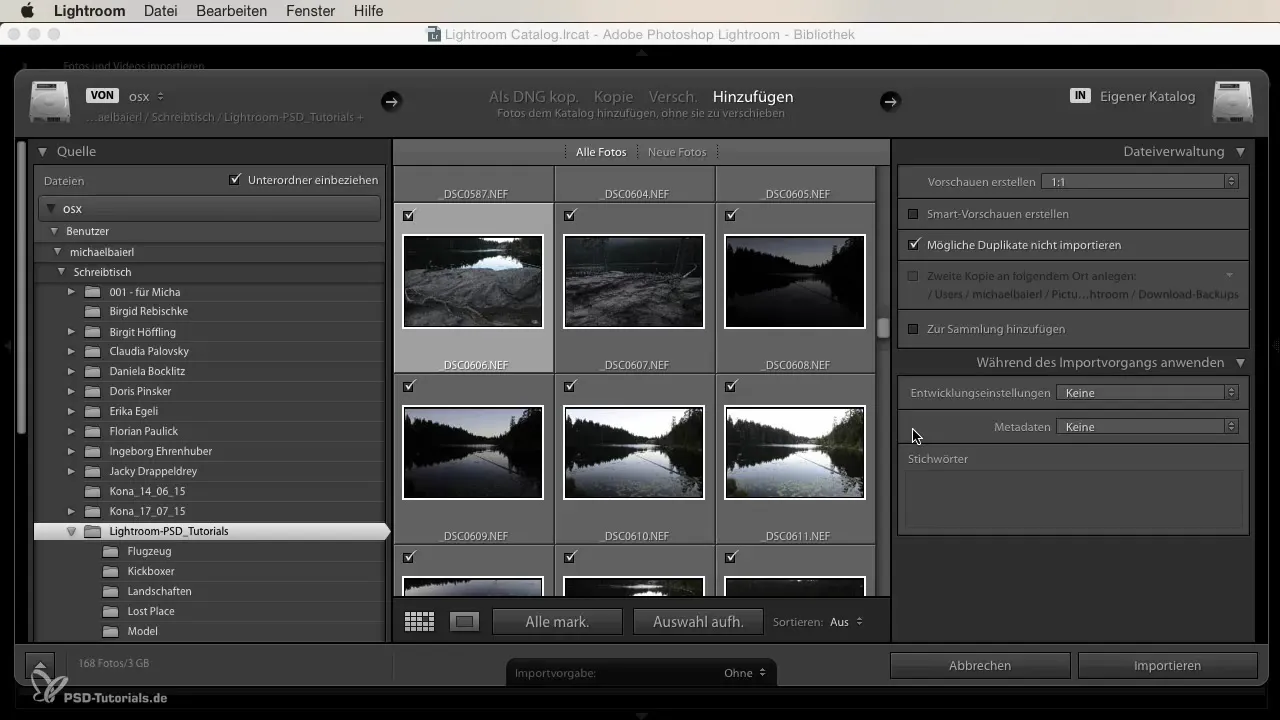Switch to loupe single-image view
This screenshot has width=1280, height=720.
464,622
